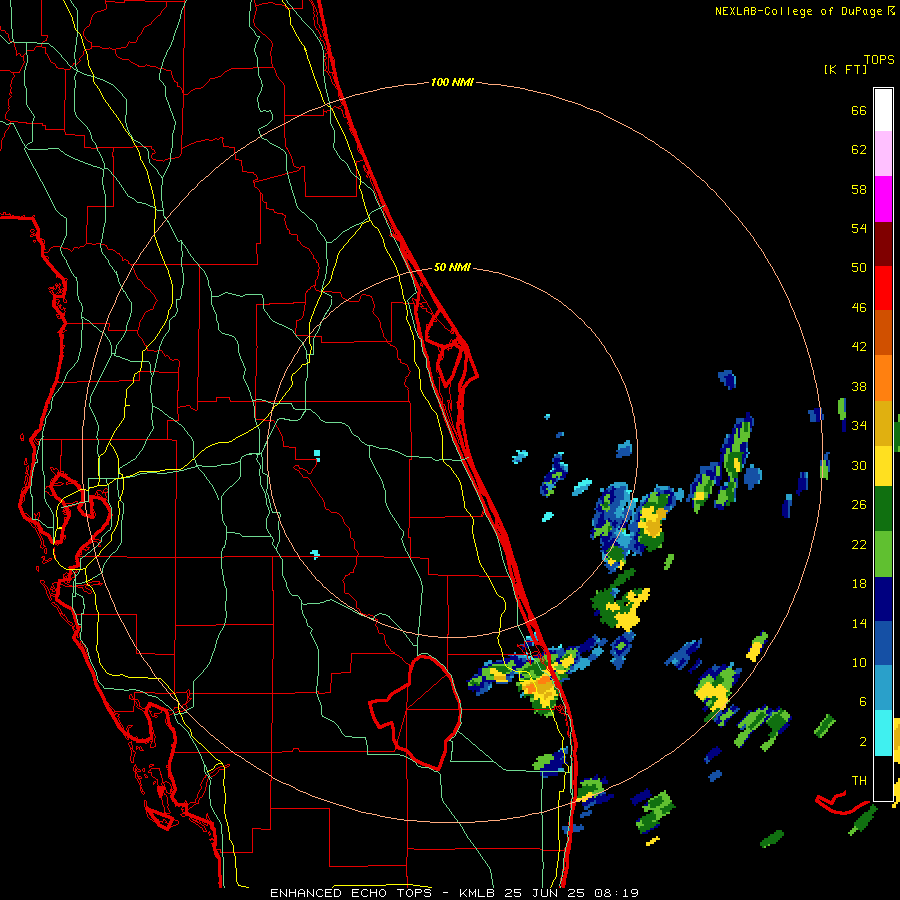Click the 10 value on the scale
The width and height of the screenshot is (900, 900).
859,662
